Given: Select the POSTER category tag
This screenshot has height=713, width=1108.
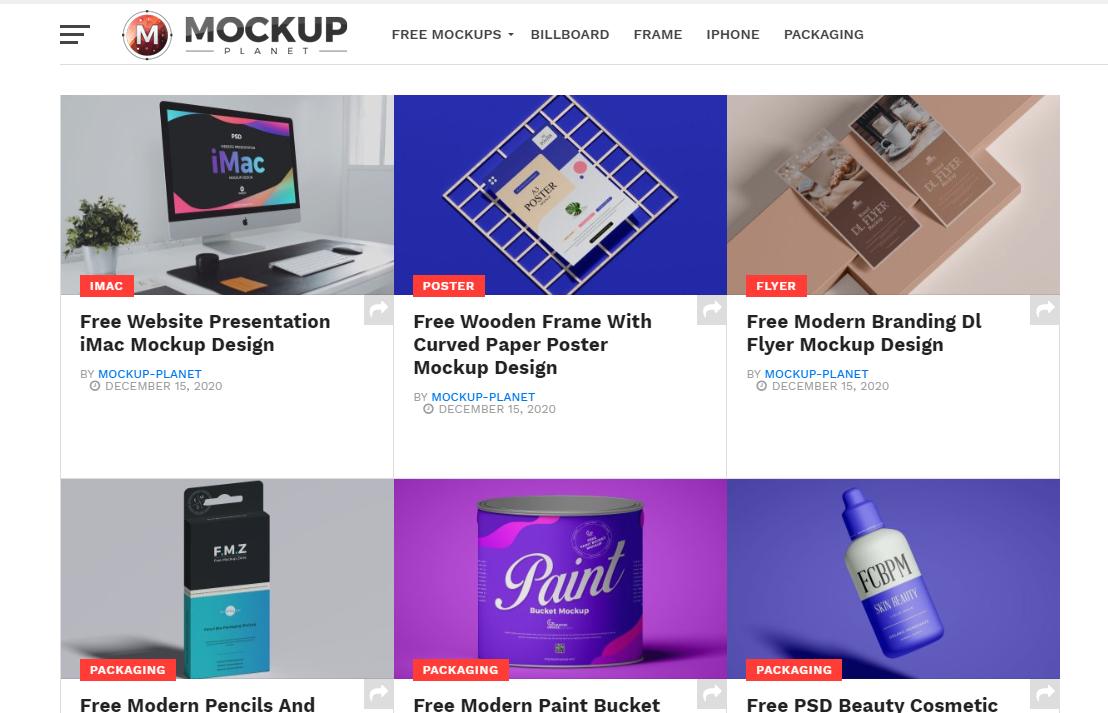Looking at the screenshot, I should click(x=449, y=285).
